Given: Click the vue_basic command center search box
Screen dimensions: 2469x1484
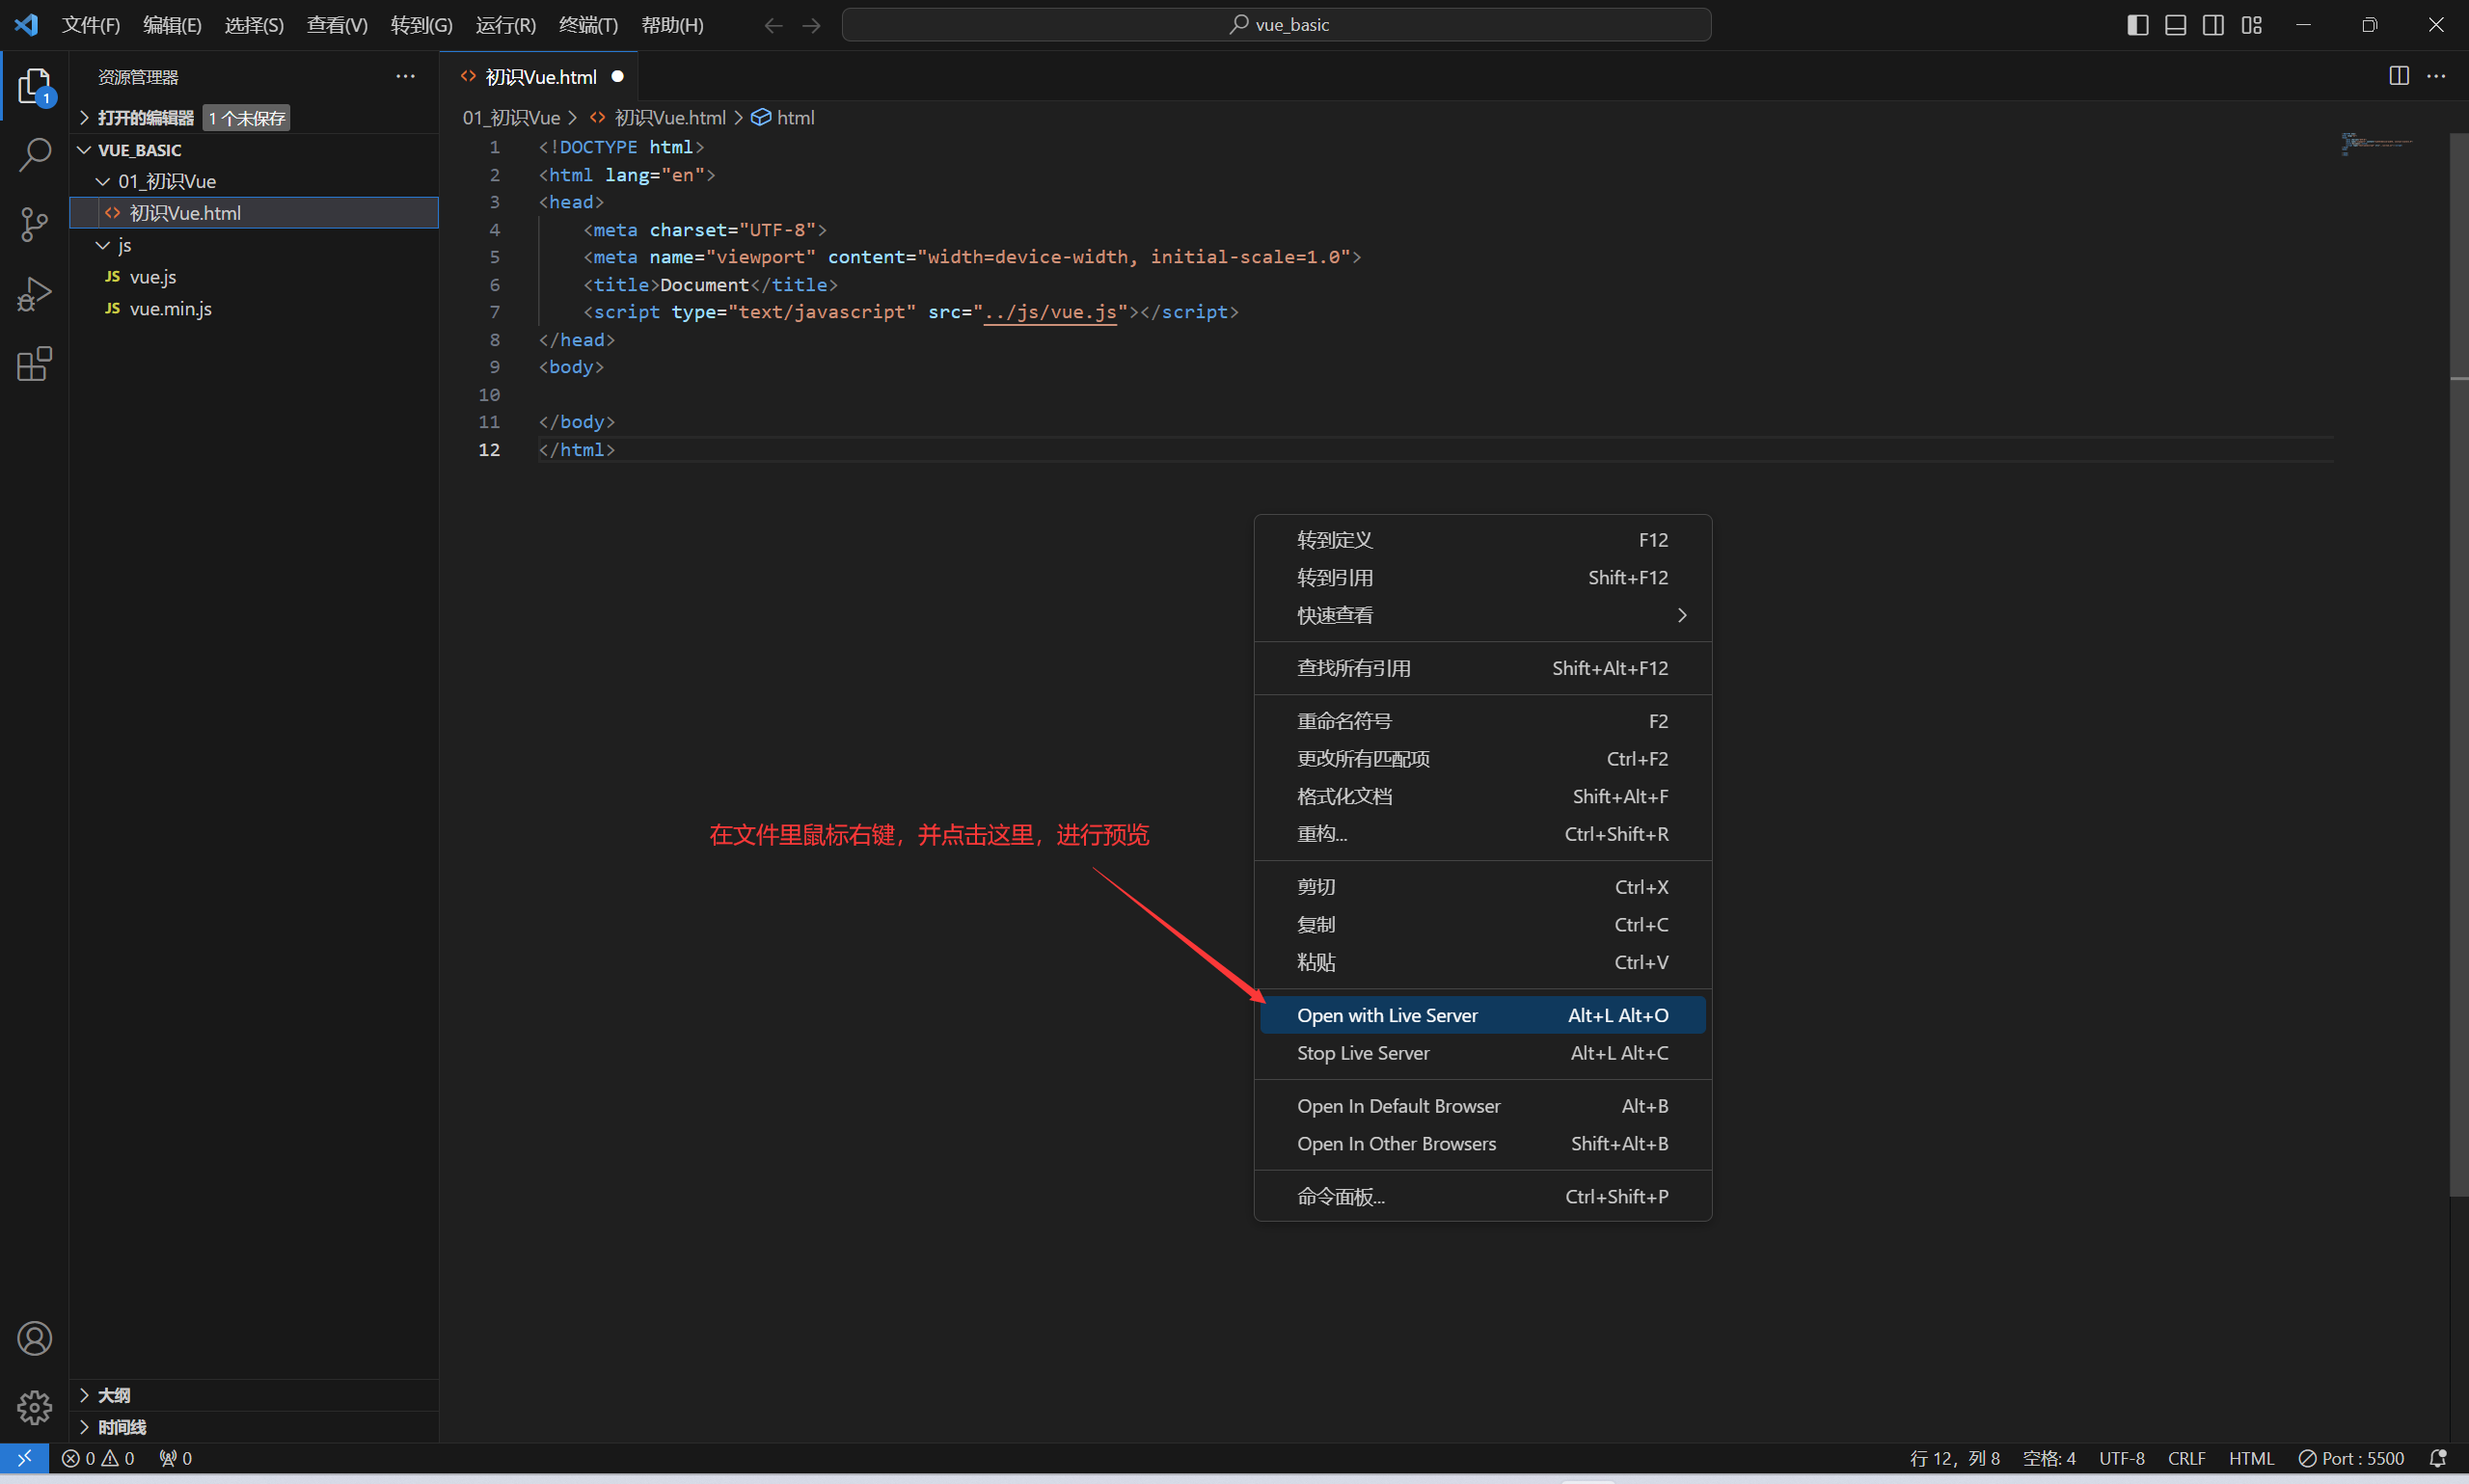Looking at the screenshot, I should tap(1276, 25).
